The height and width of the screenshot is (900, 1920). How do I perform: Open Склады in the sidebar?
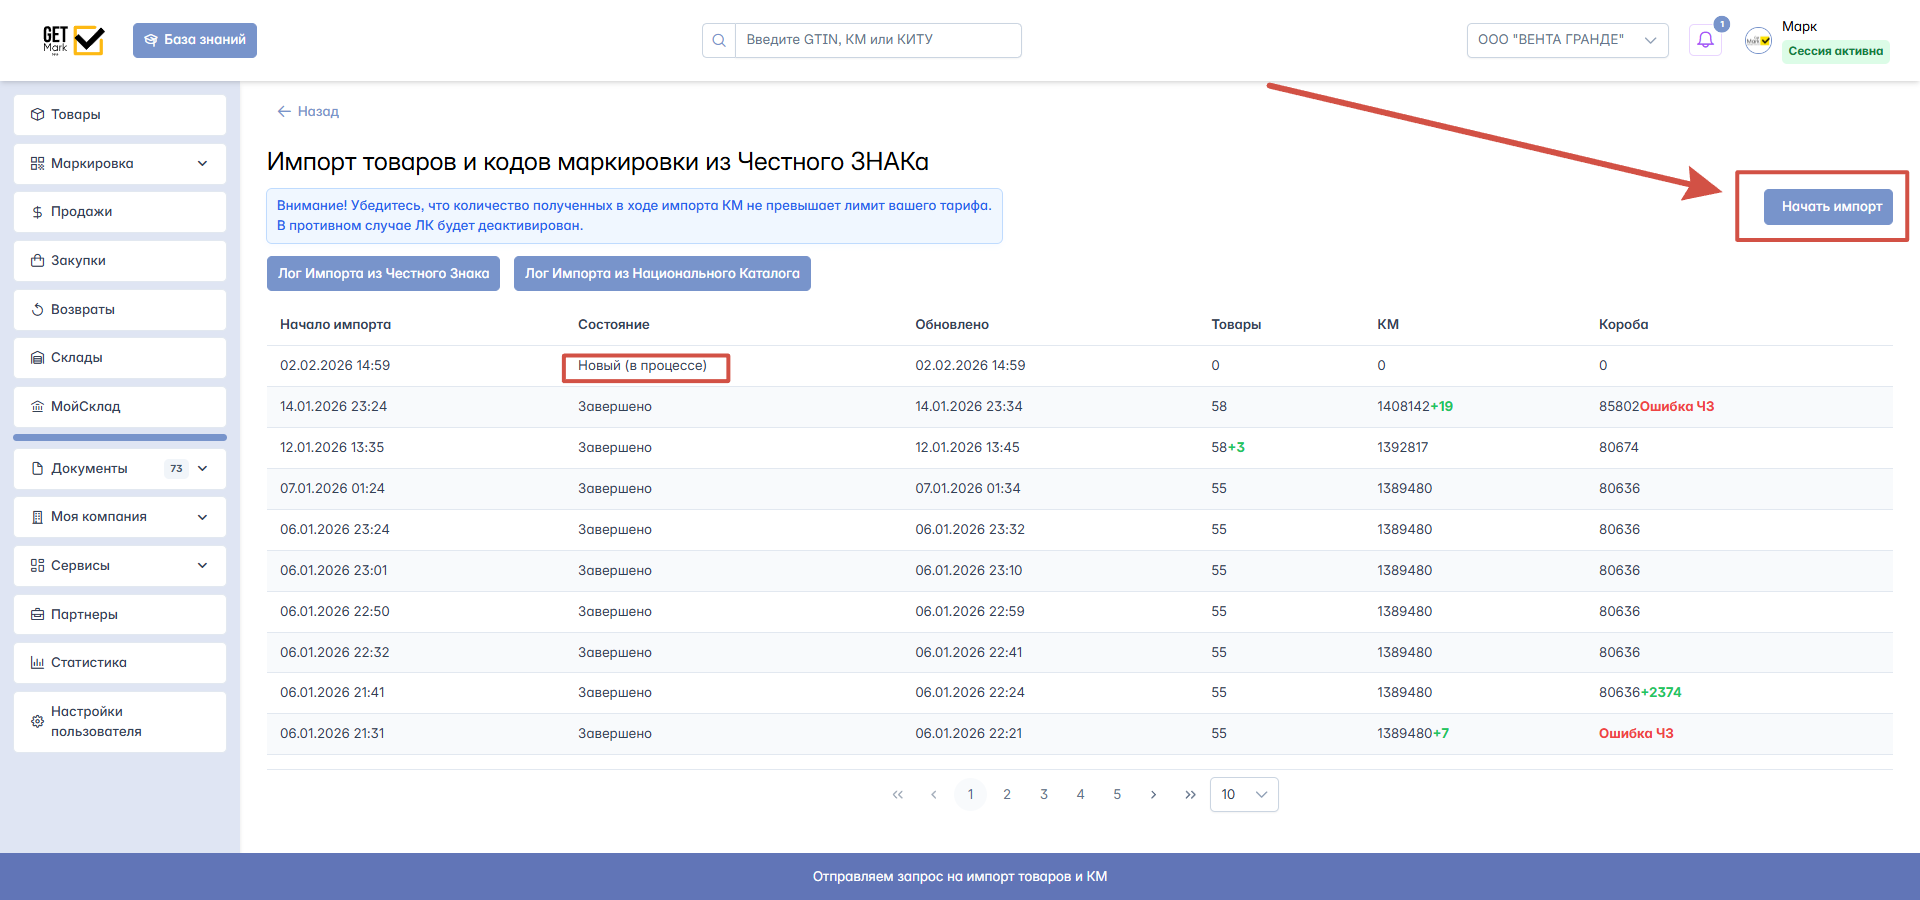tap(120, 357)
